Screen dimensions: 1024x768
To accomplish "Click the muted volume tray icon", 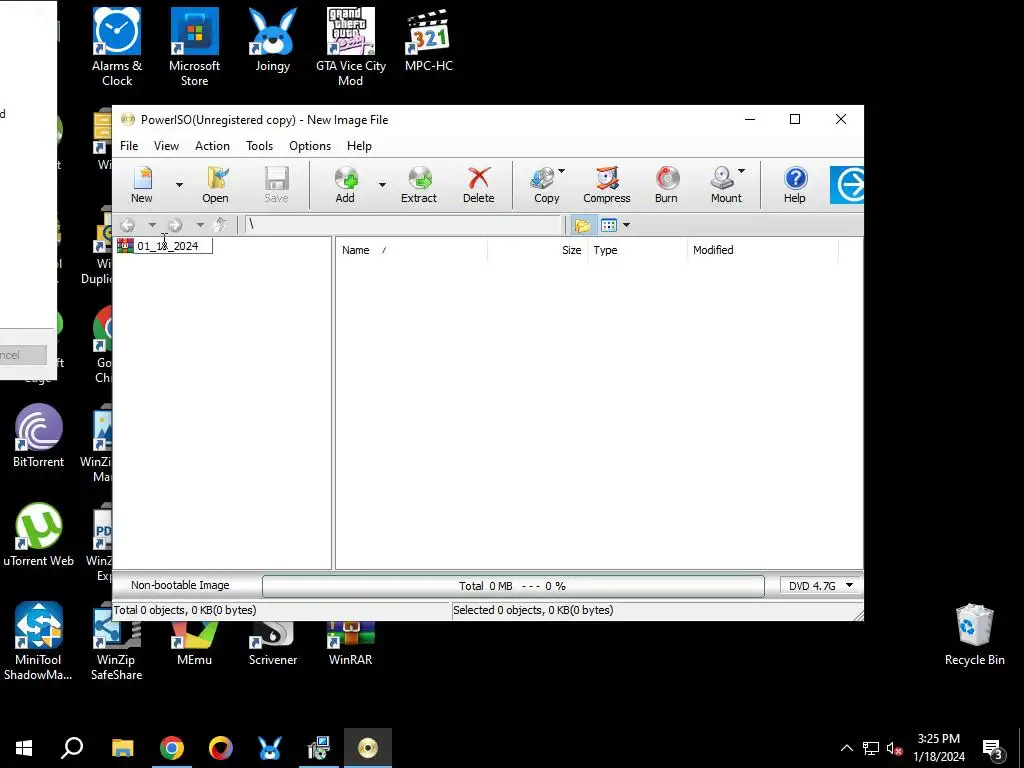I will pos(894,748).
